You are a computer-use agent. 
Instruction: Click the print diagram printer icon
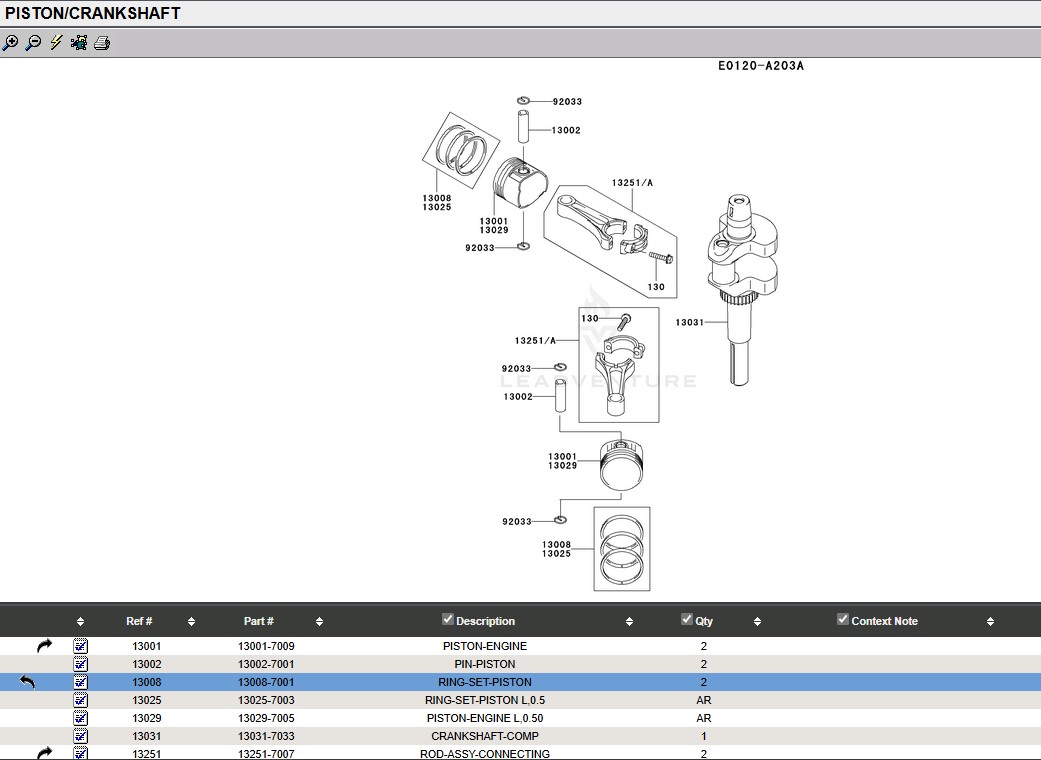pyautogui.click(x=101, y=43)
